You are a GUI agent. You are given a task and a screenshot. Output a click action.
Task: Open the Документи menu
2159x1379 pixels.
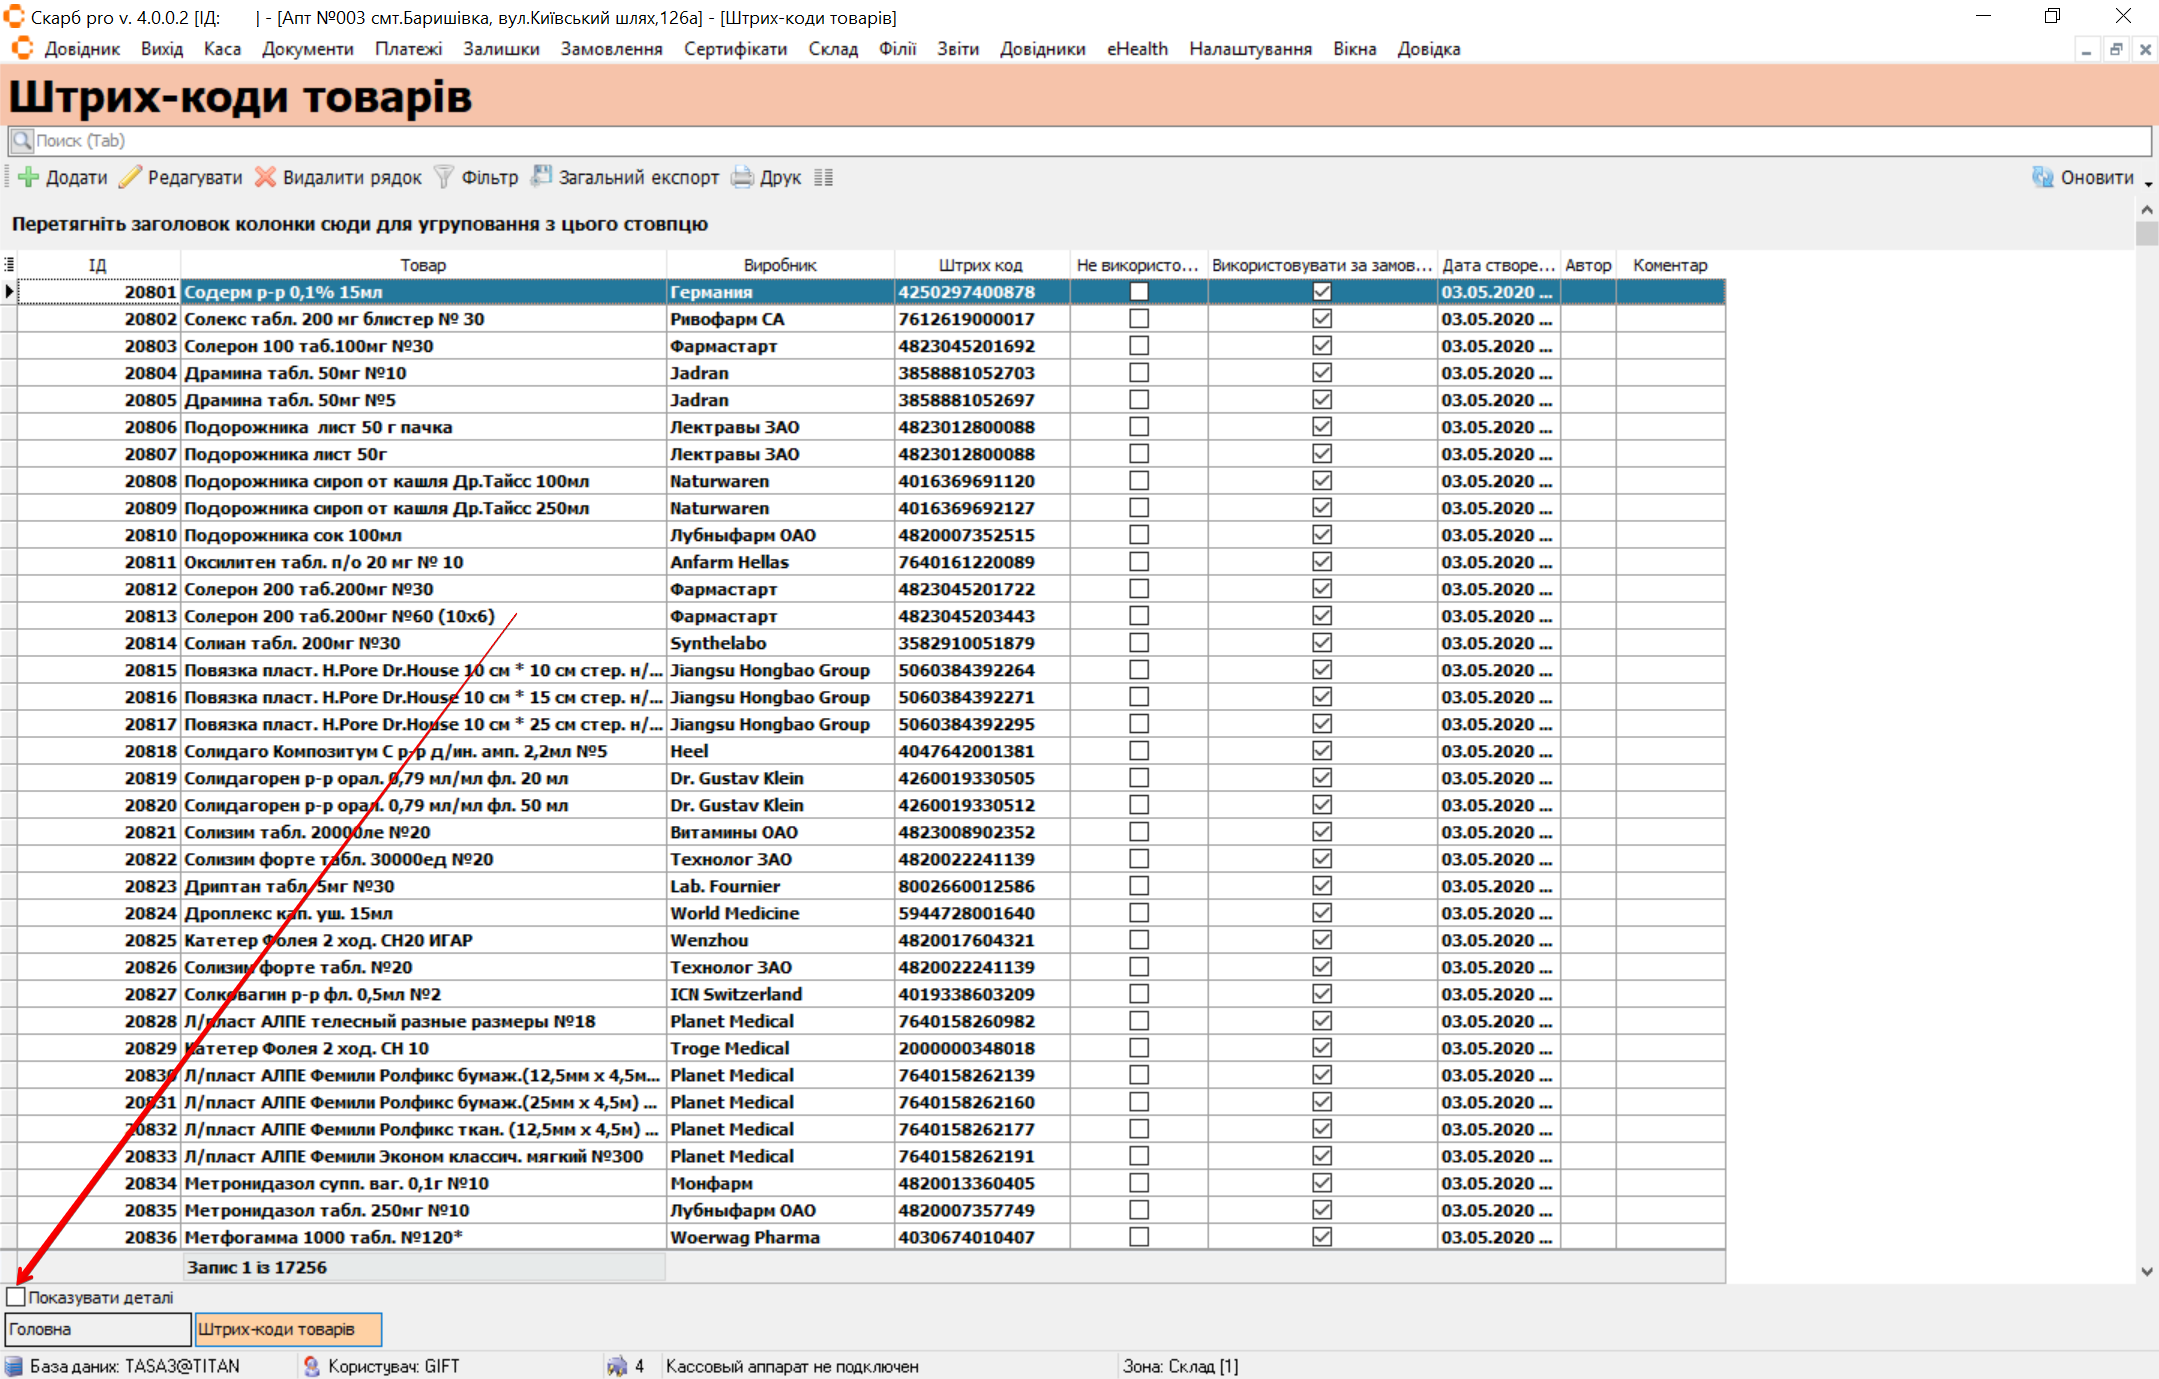[x=307, y=49]
